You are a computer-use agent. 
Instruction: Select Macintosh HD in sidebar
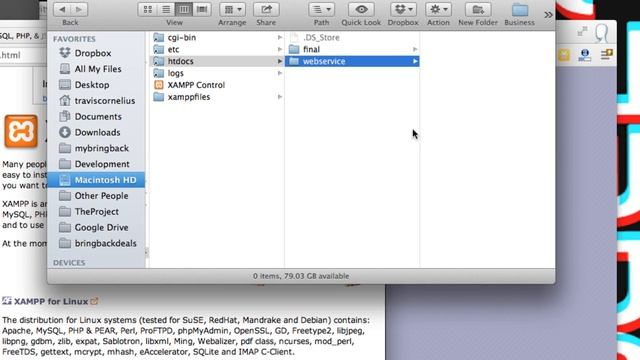click(96, 180)
